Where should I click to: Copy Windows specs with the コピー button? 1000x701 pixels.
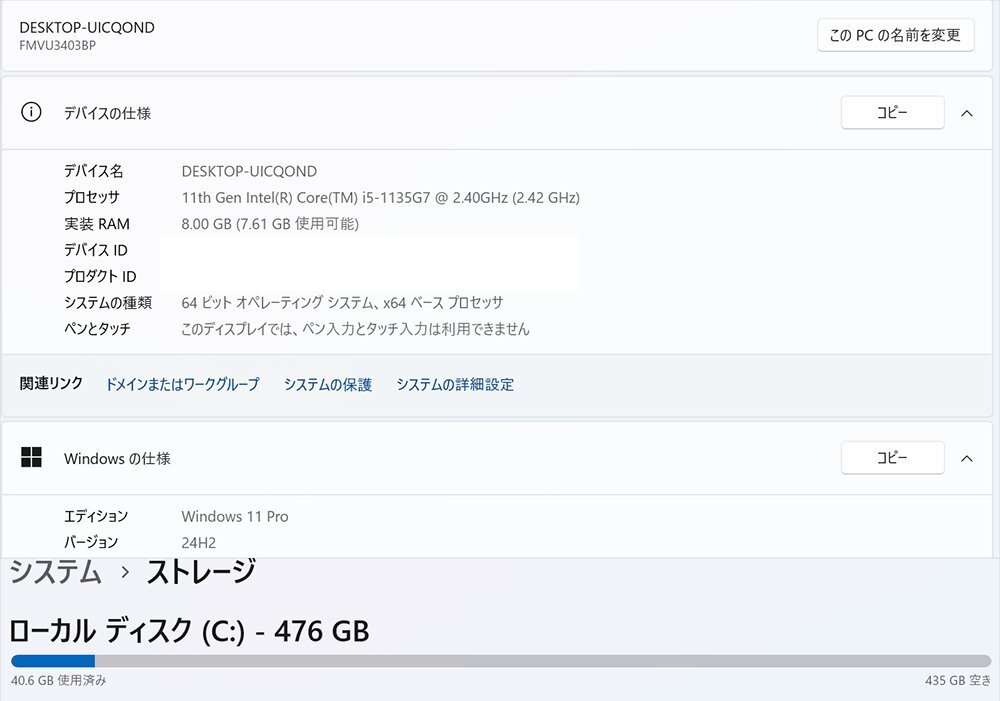click(x=892, y=458)
